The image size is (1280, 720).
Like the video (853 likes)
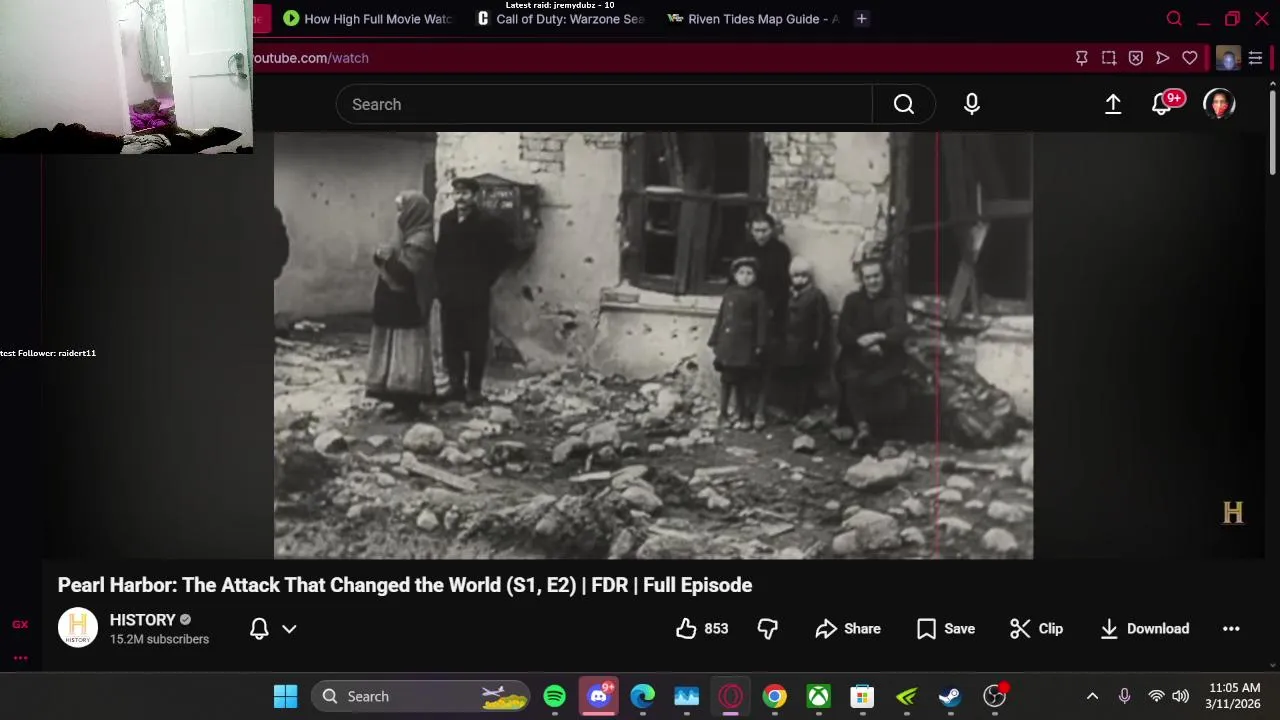(x=702, y=629)
